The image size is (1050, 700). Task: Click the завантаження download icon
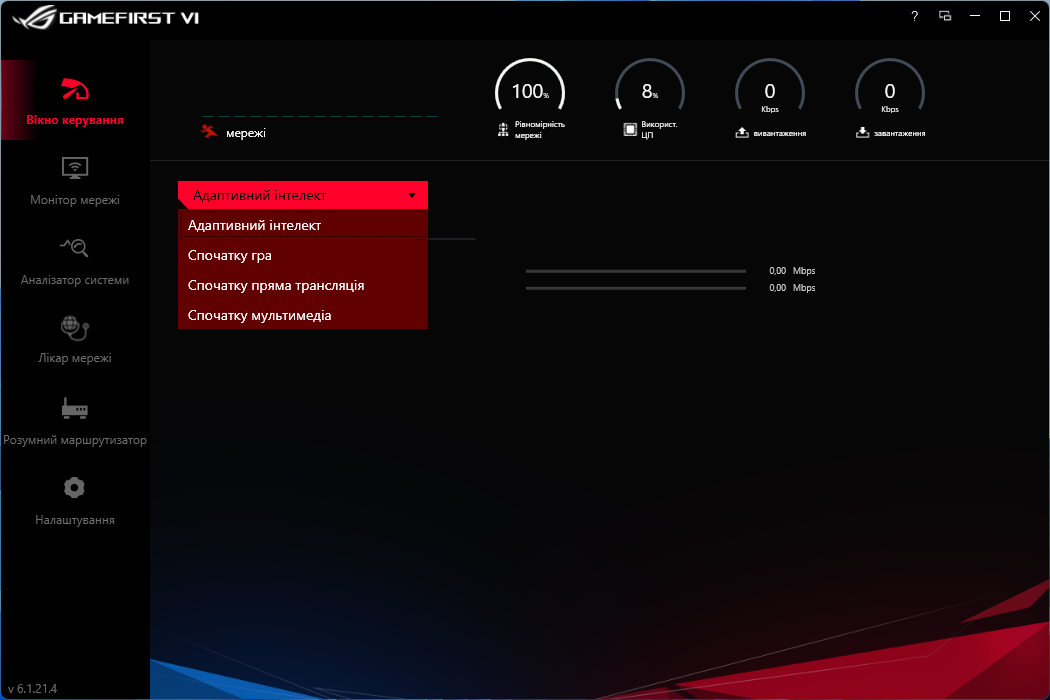pos(862,133)
